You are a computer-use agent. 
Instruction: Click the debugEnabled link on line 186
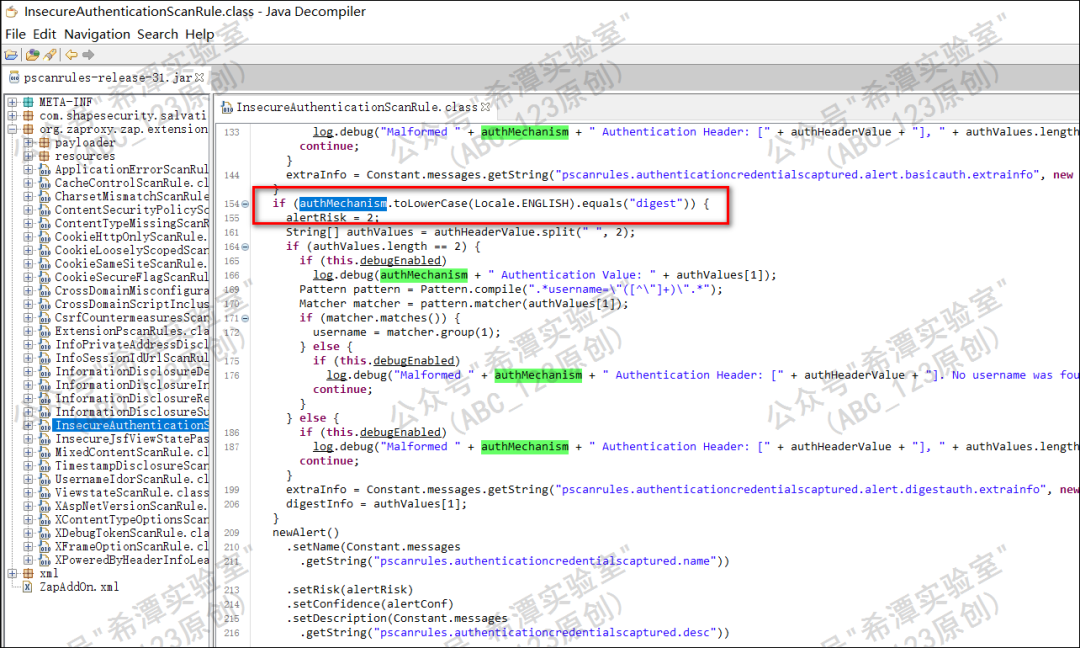[x=400, y=432]
